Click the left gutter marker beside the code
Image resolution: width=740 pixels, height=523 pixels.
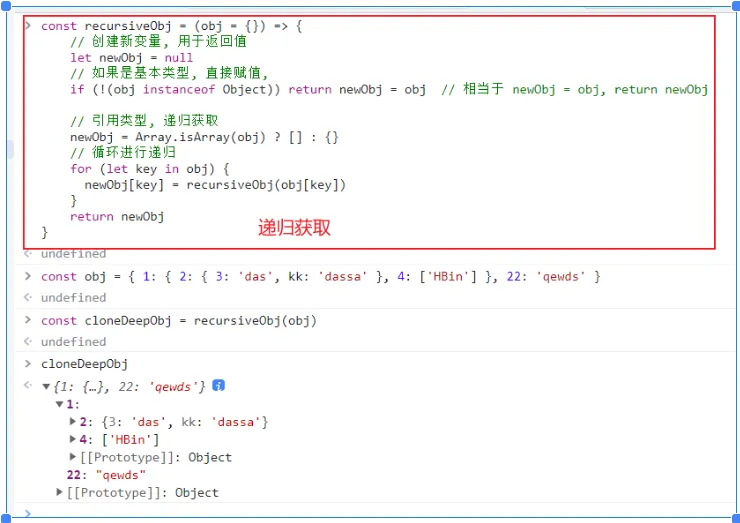(x=10, y=150)
